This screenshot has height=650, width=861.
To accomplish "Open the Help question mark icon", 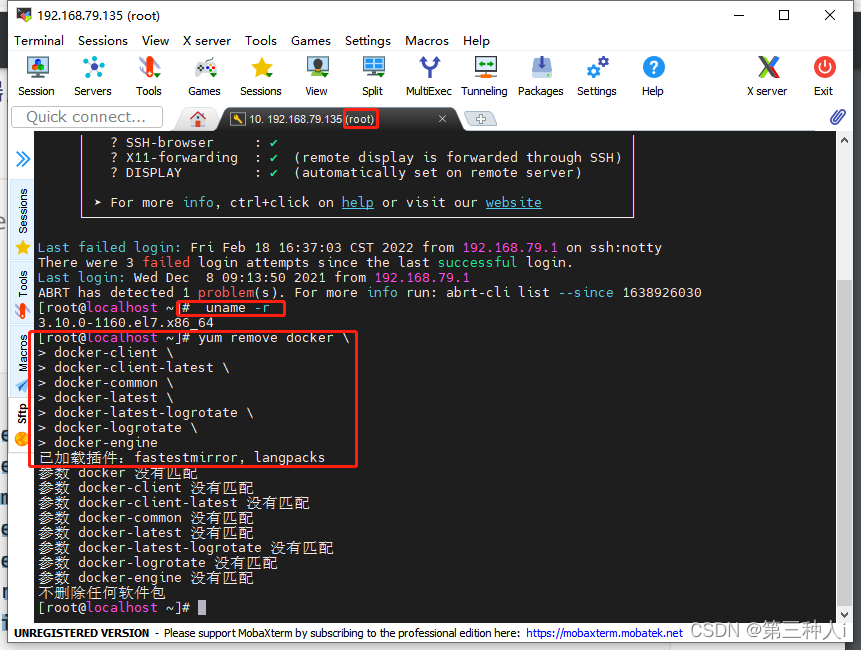I will tap(653, 76).
